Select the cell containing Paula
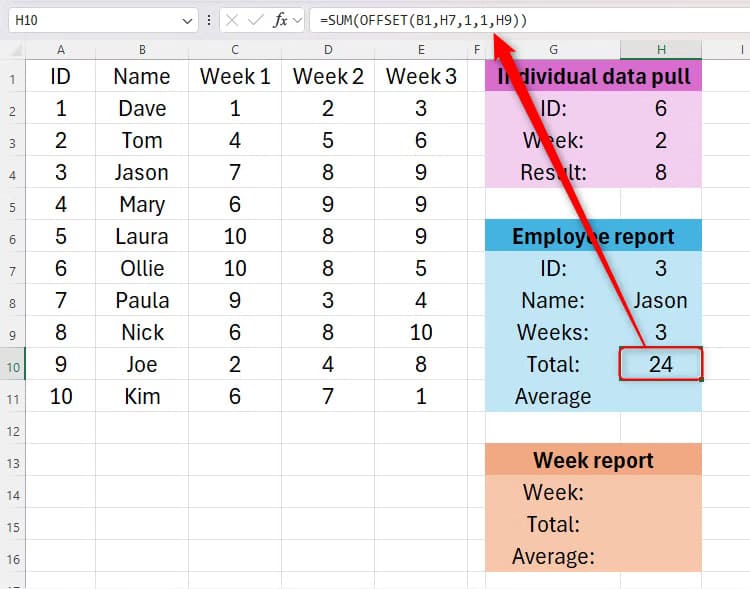Viewport: 750px width, 589px height. tap(142, 300)
